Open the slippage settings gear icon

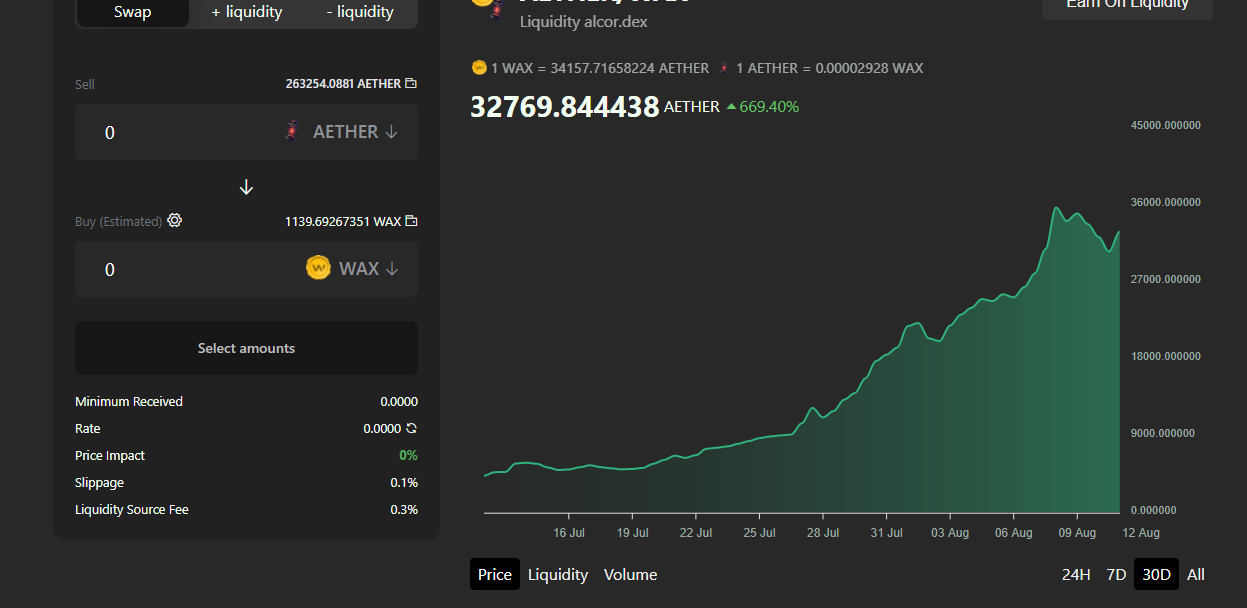point(174,221)
